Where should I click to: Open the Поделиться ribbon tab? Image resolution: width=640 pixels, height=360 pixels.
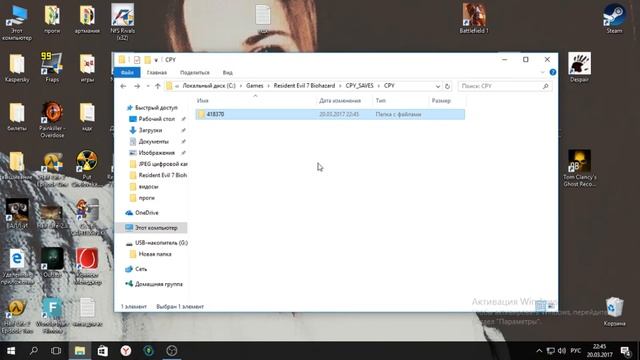[x=195, y=72]
